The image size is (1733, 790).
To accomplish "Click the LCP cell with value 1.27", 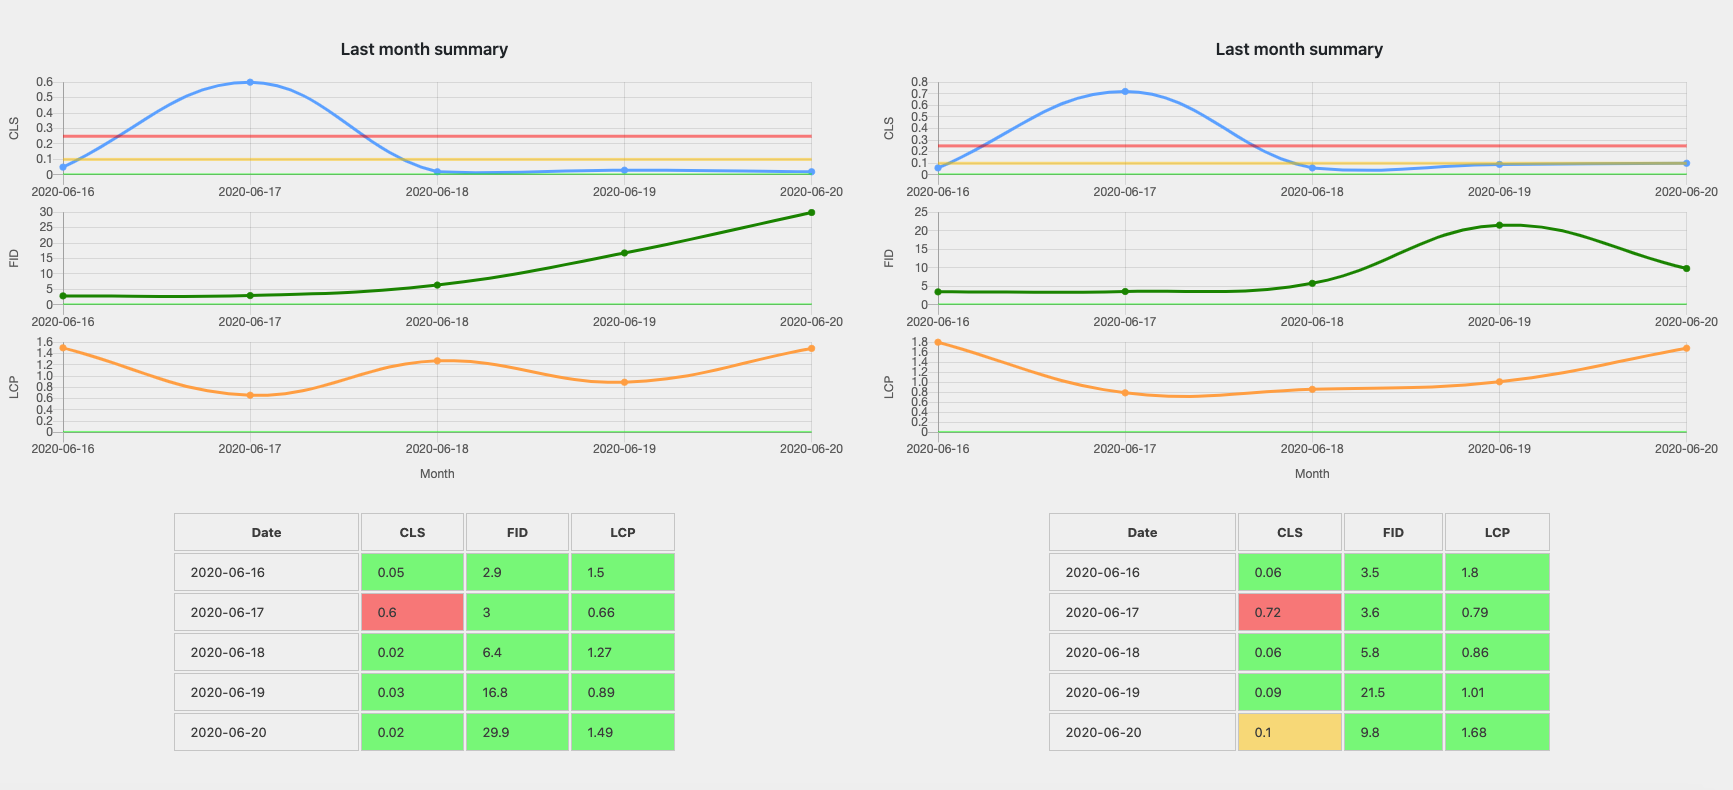I will tap(622, 652).
